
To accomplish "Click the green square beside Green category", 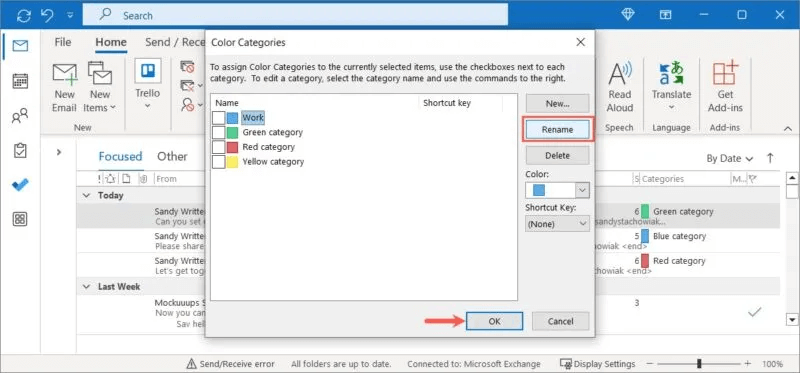I will [x=233, y=133].
